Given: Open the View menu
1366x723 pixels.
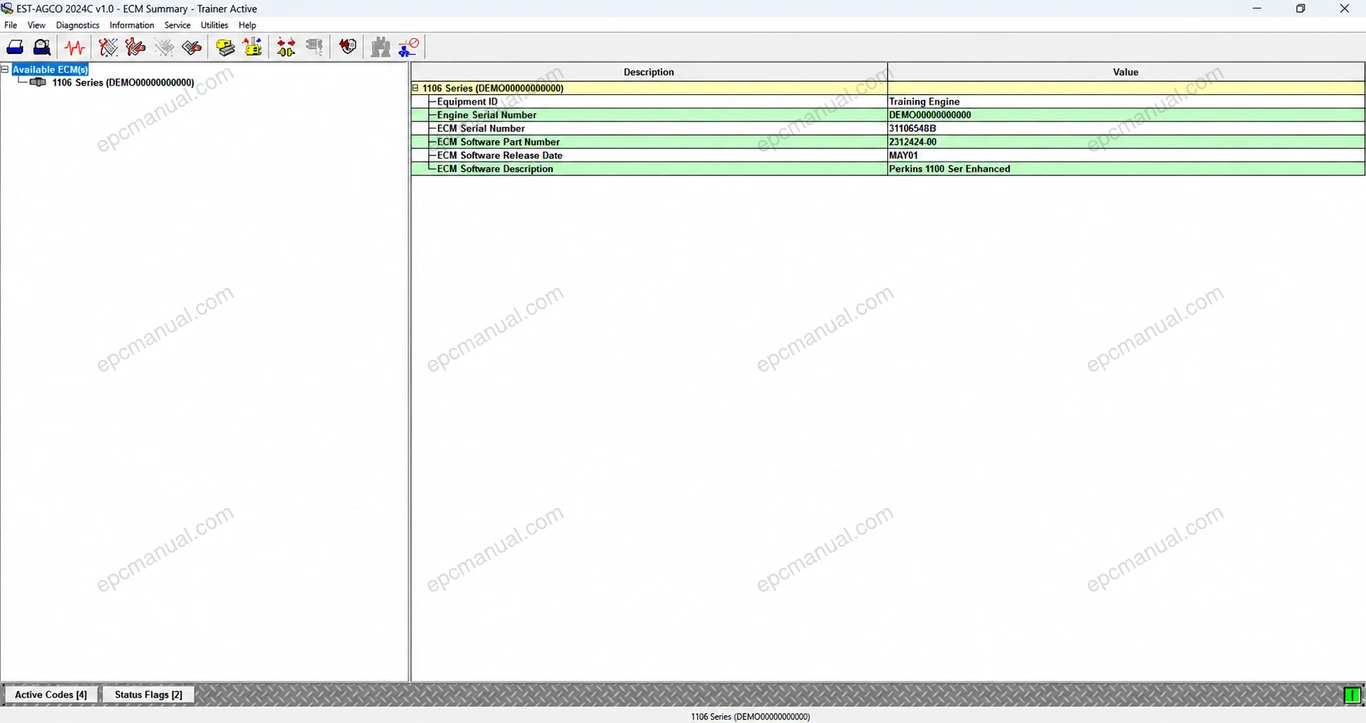Looking at the screenshot, I should tap(36, 25).
